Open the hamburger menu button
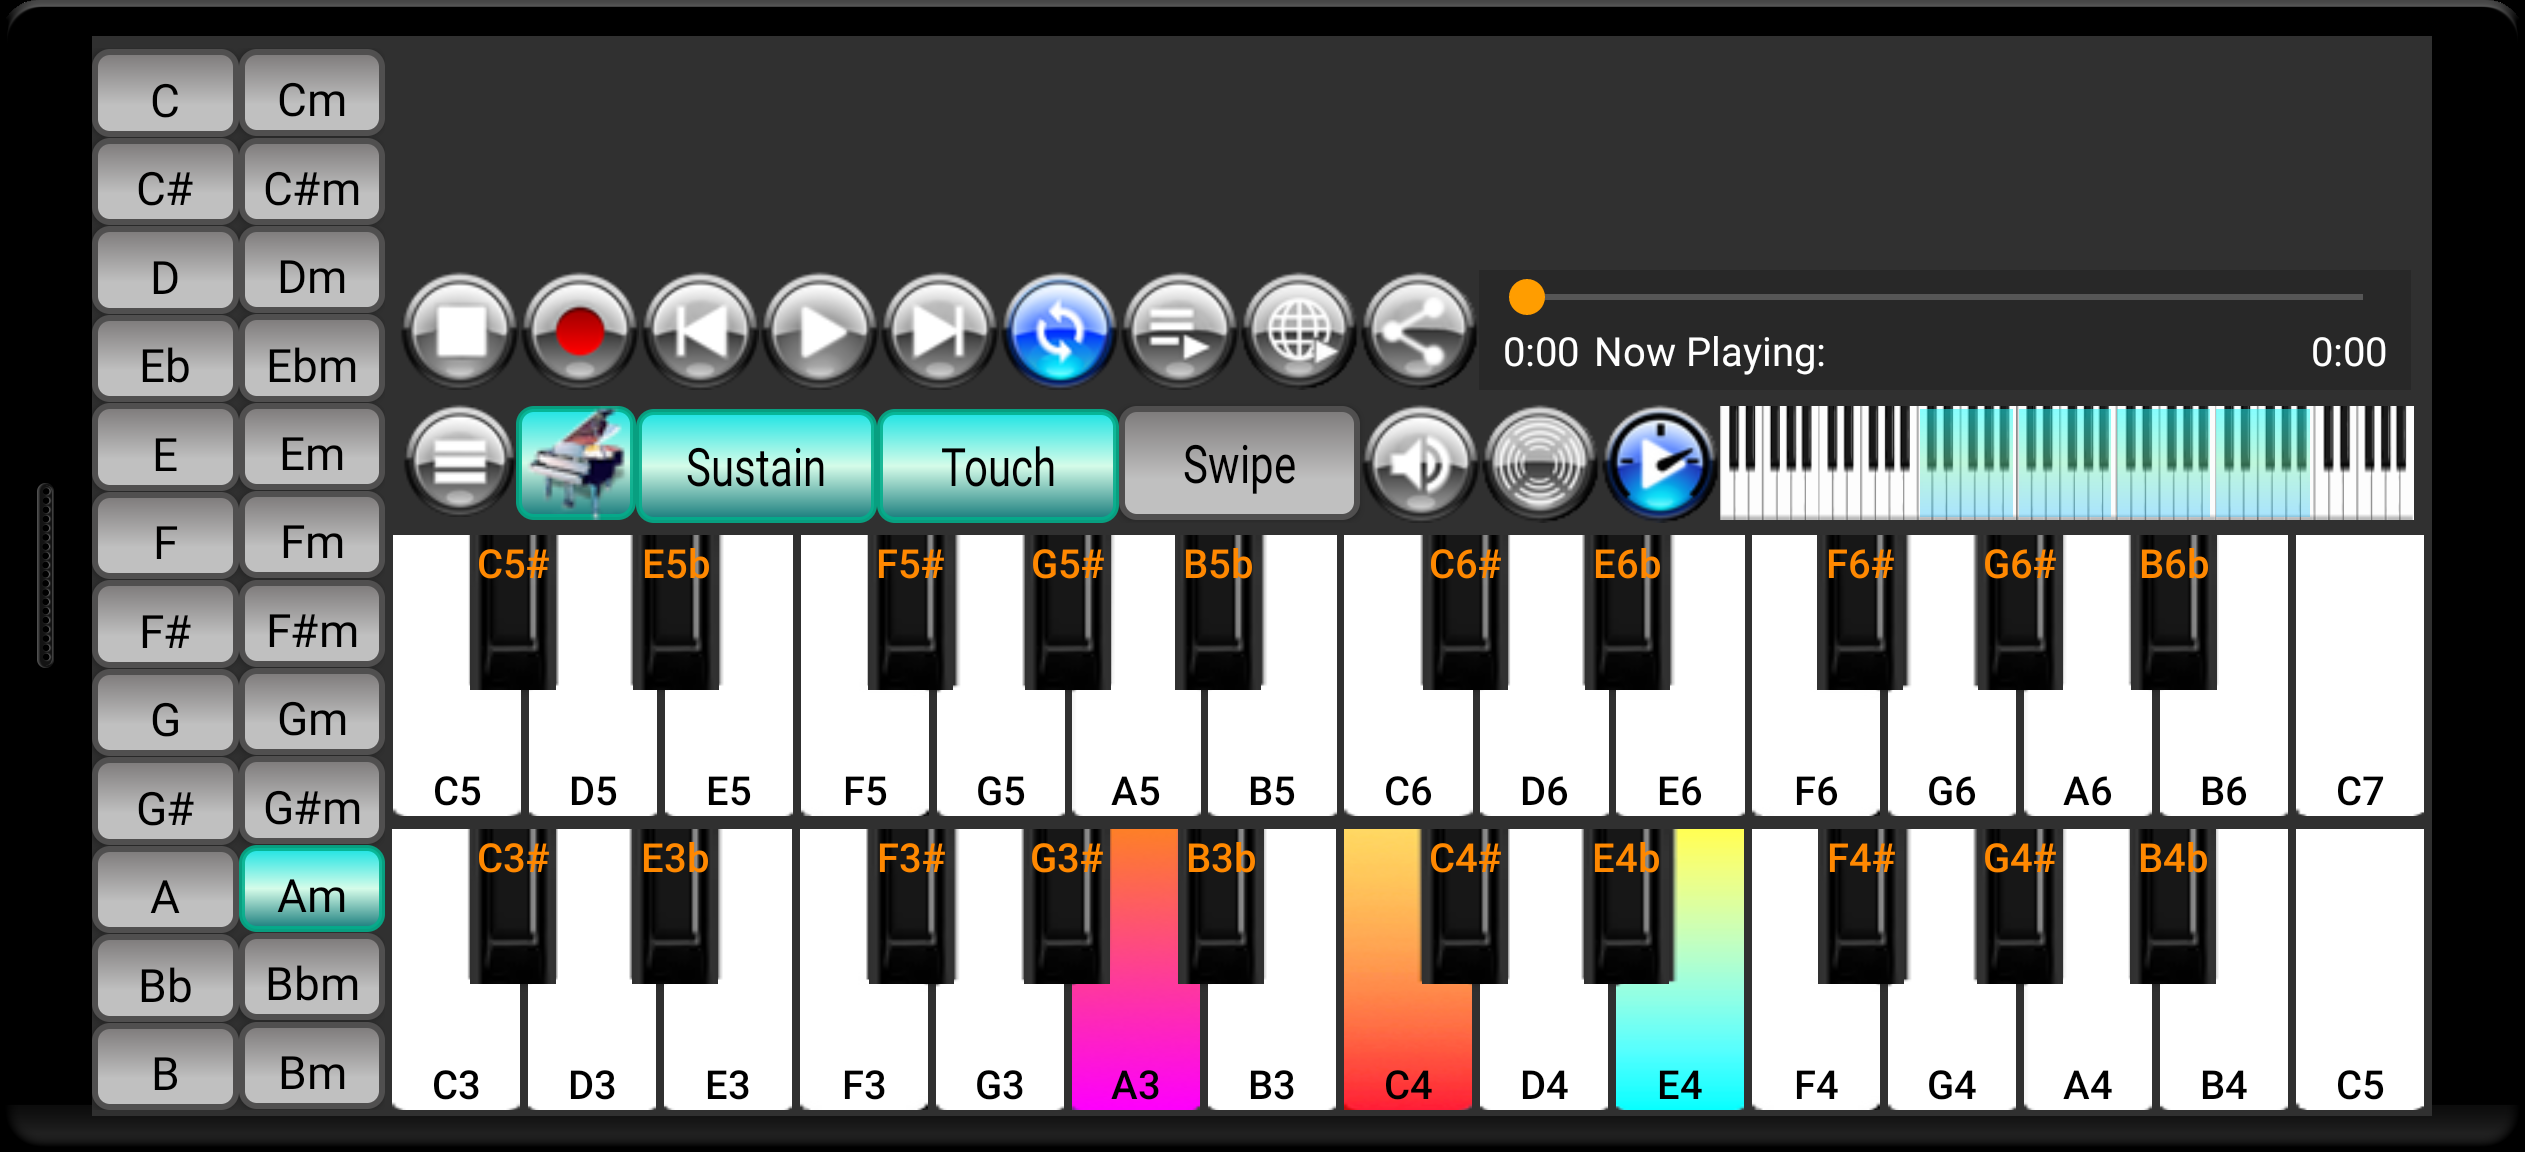The width and height of the screenshot is (2525, 1152). (x=460, y=463)
